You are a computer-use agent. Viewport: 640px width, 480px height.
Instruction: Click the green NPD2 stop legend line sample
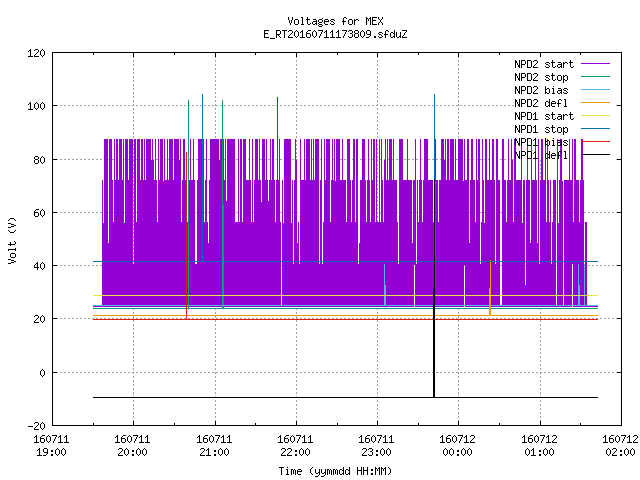595,76
